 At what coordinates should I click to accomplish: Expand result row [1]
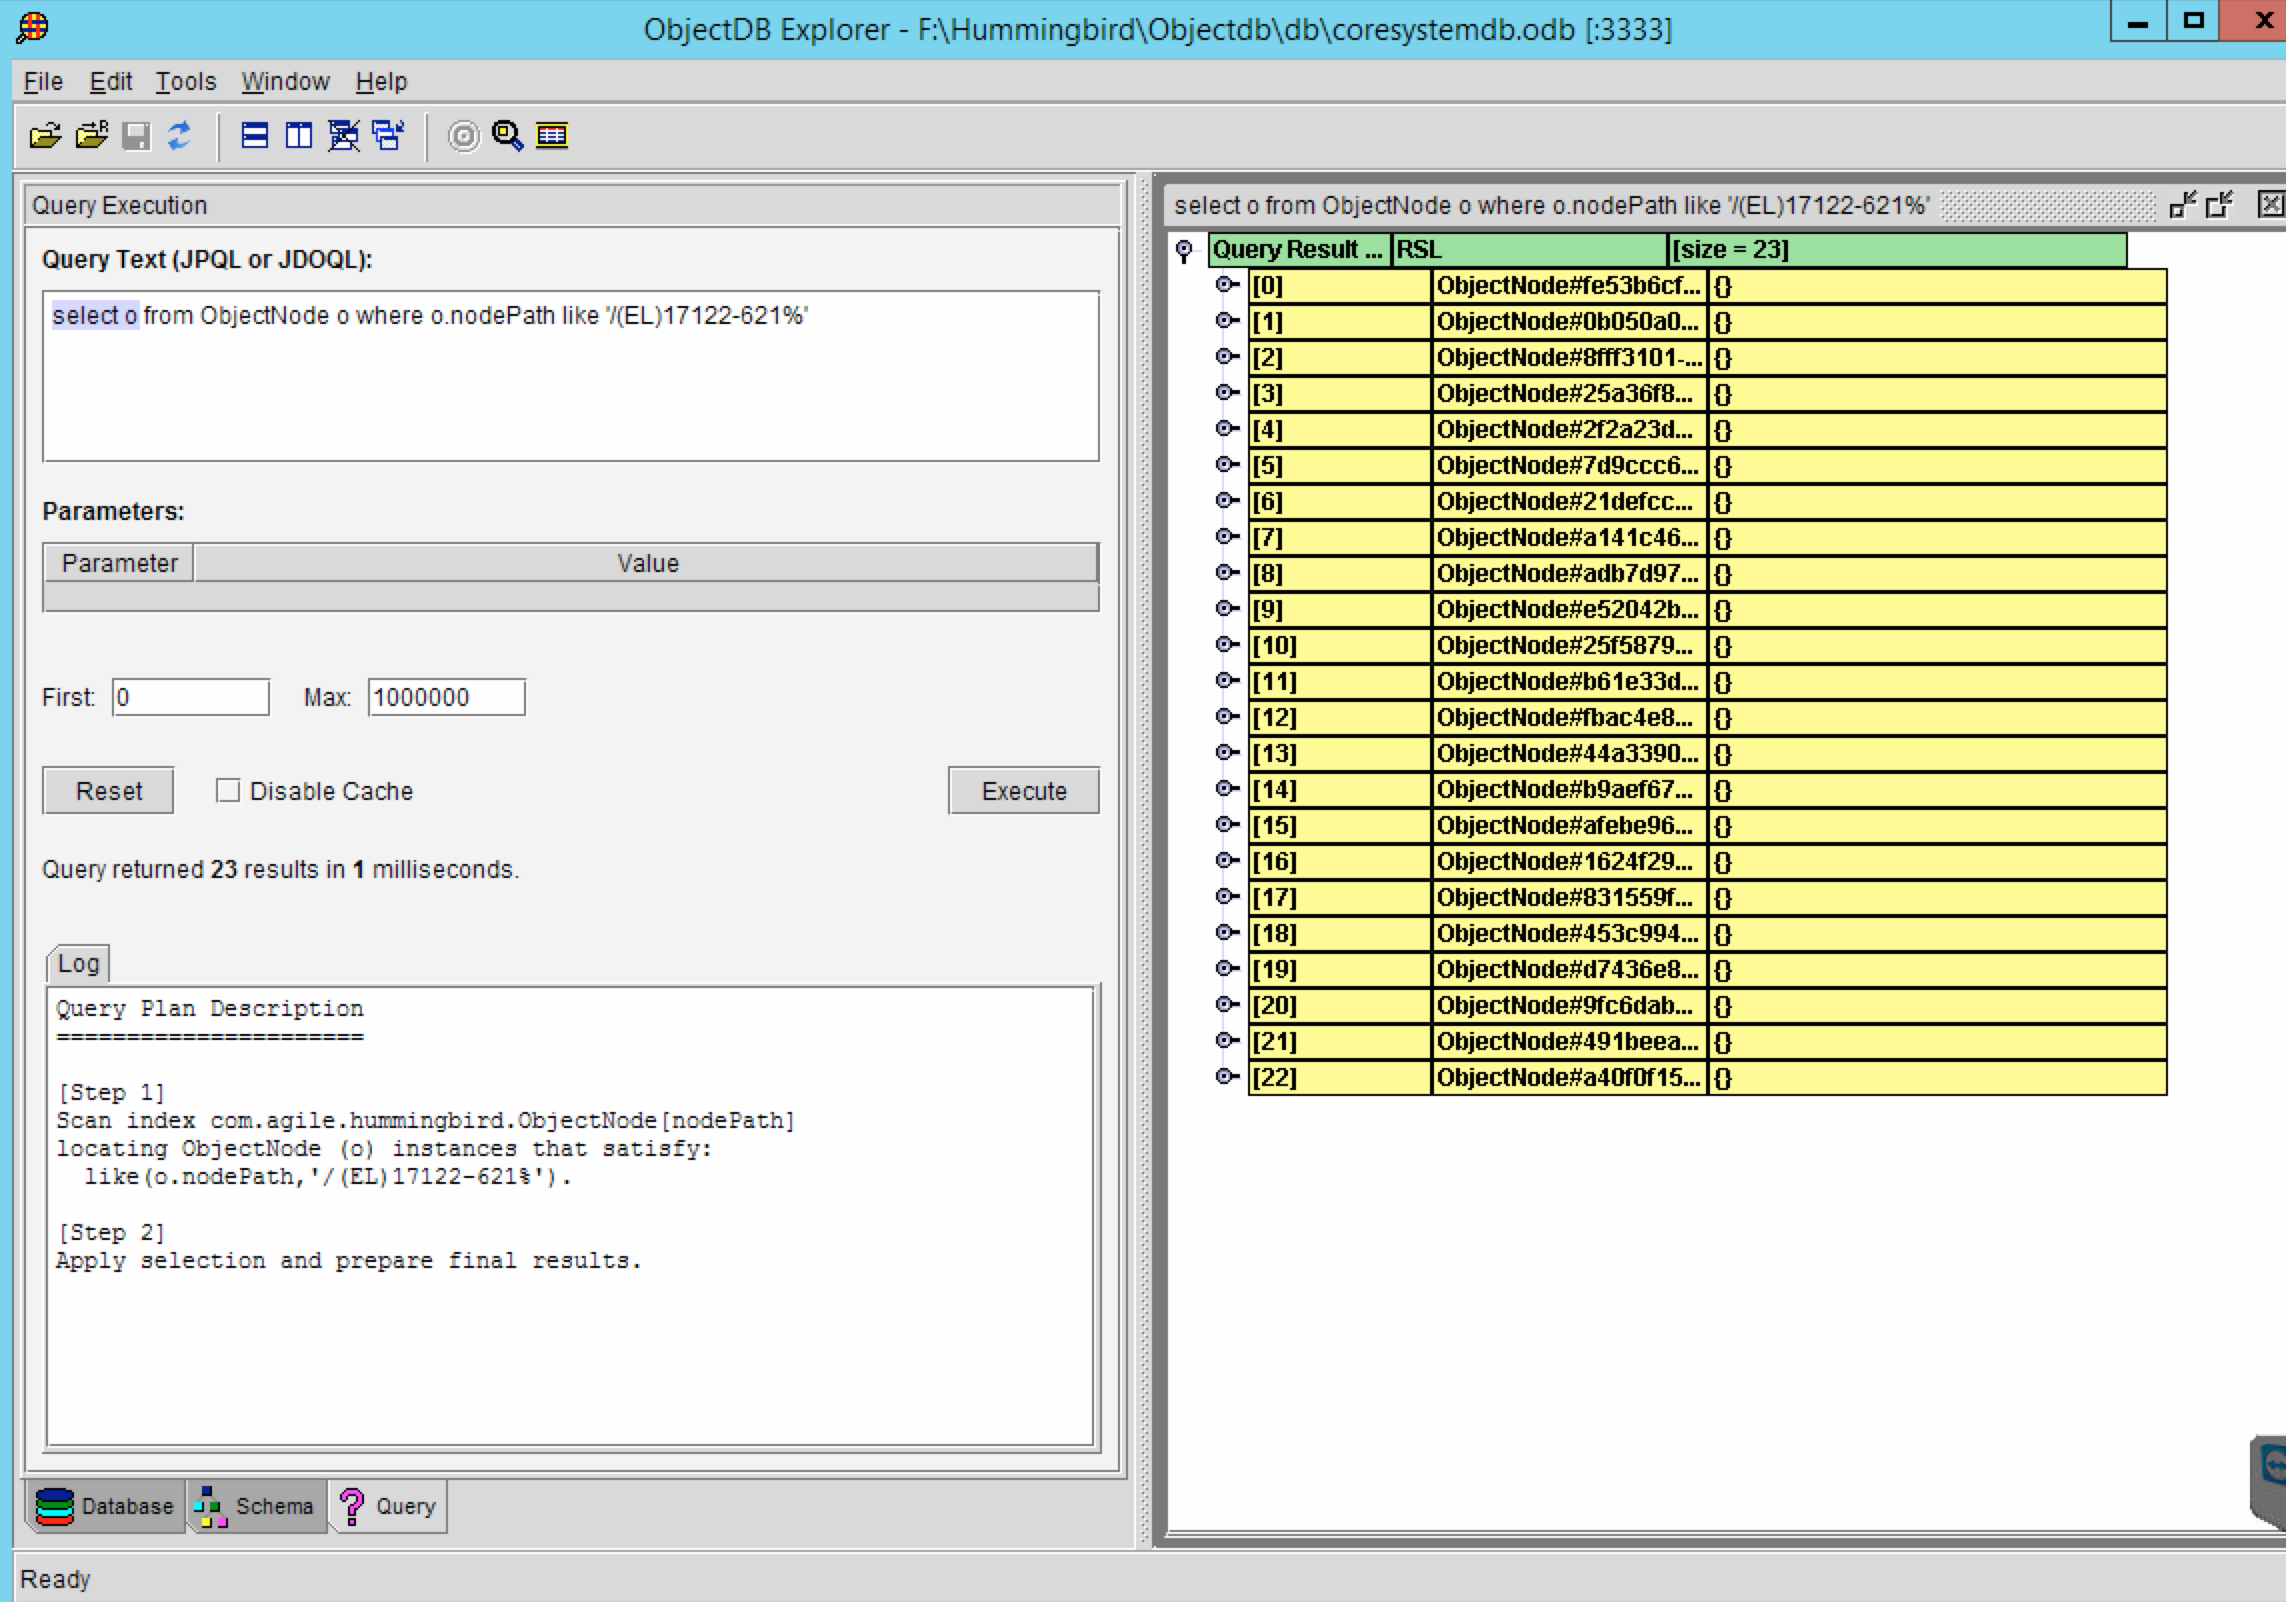[1226, 321]
